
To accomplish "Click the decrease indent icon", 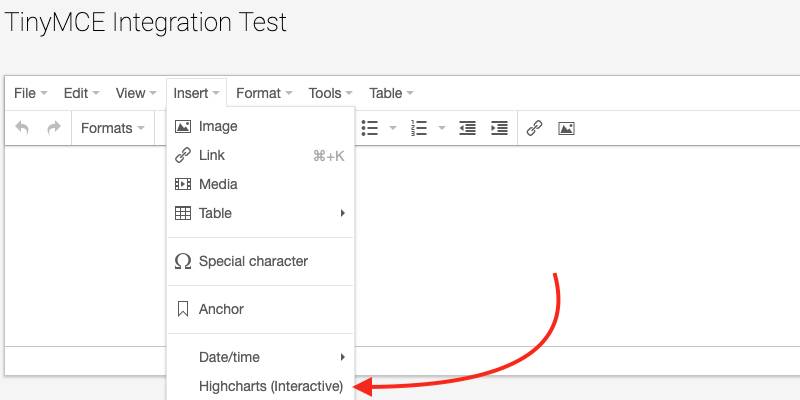I will coord(467,128).
